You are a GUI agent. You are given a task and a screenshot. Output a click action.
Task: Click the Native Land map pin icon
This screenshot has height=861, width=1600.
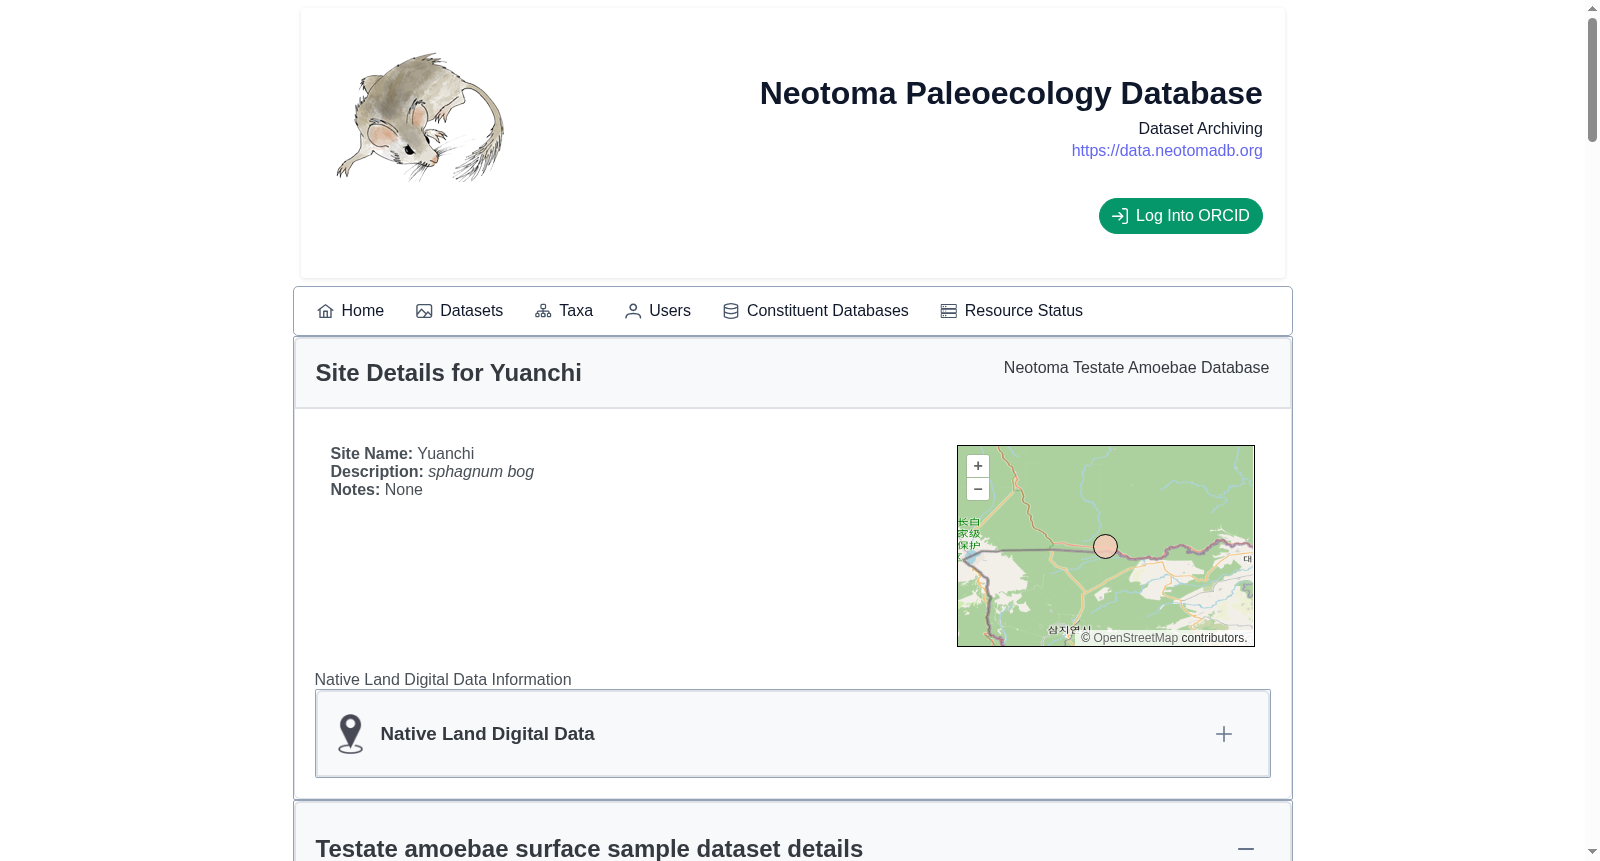pyautogui.click(x=350, y=734)
